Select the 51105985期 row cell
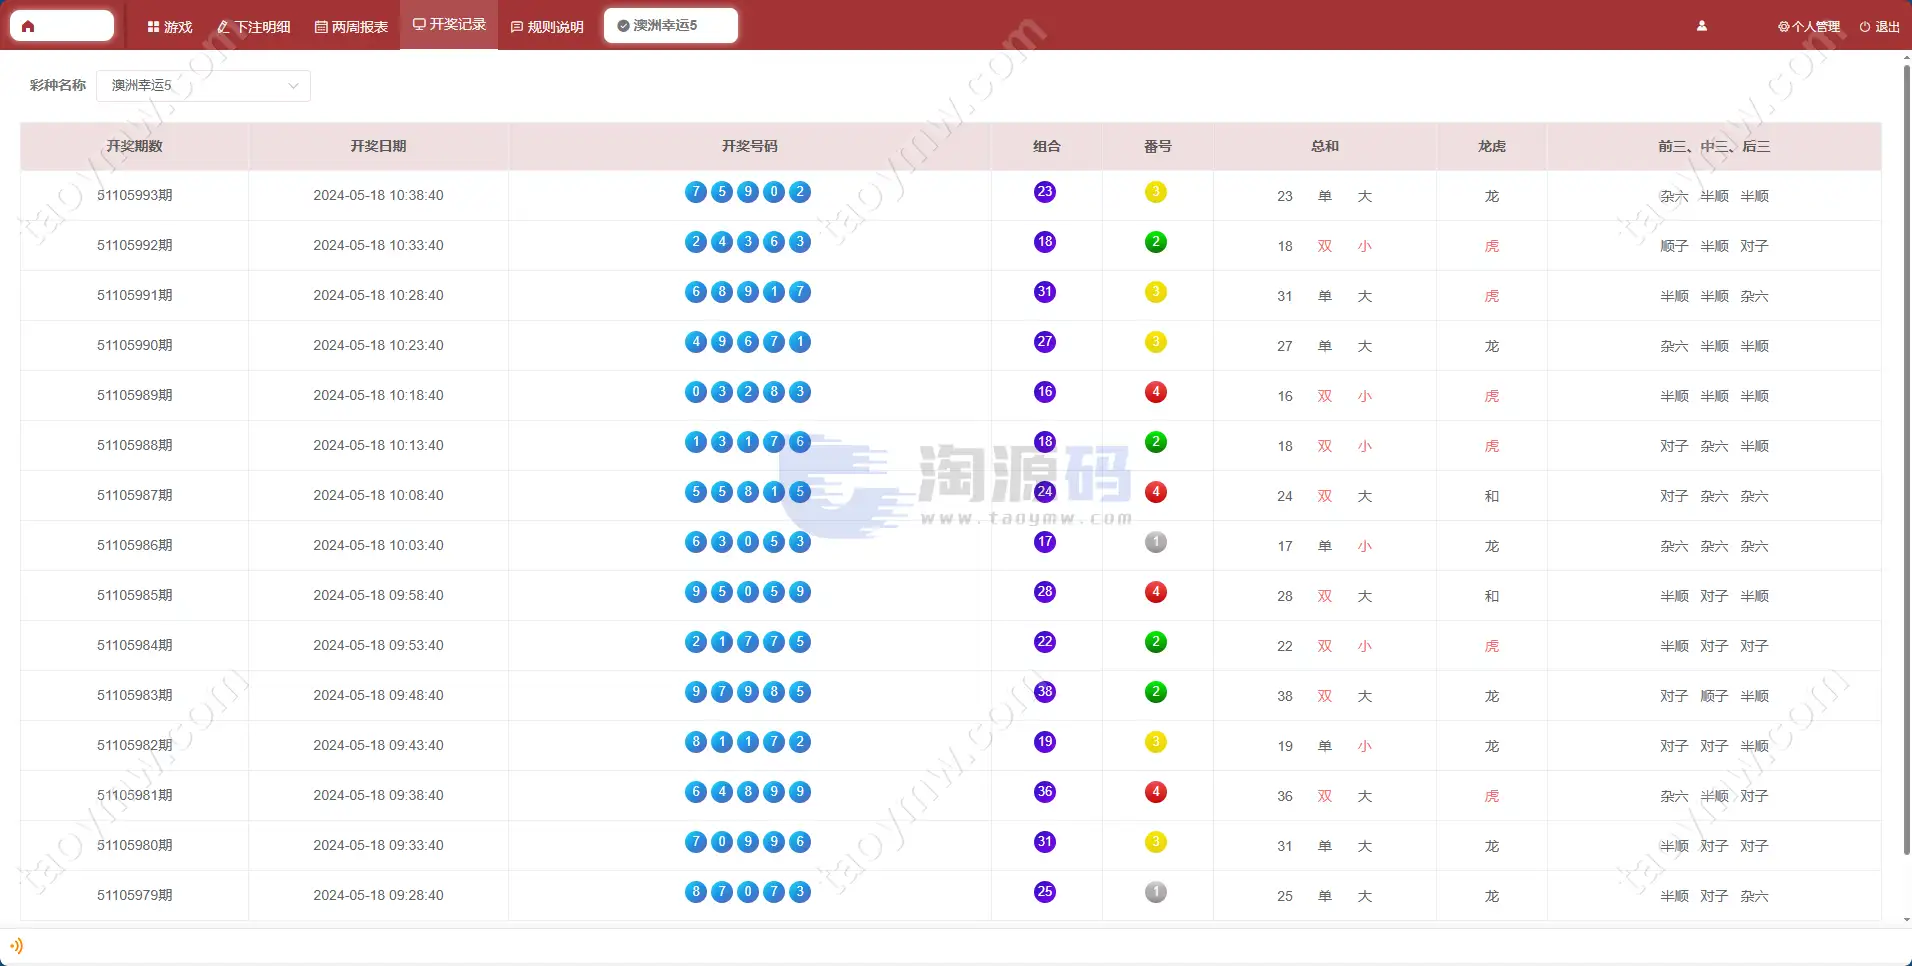The height and width of the screenshot is (966, 1912). point(135,595)
